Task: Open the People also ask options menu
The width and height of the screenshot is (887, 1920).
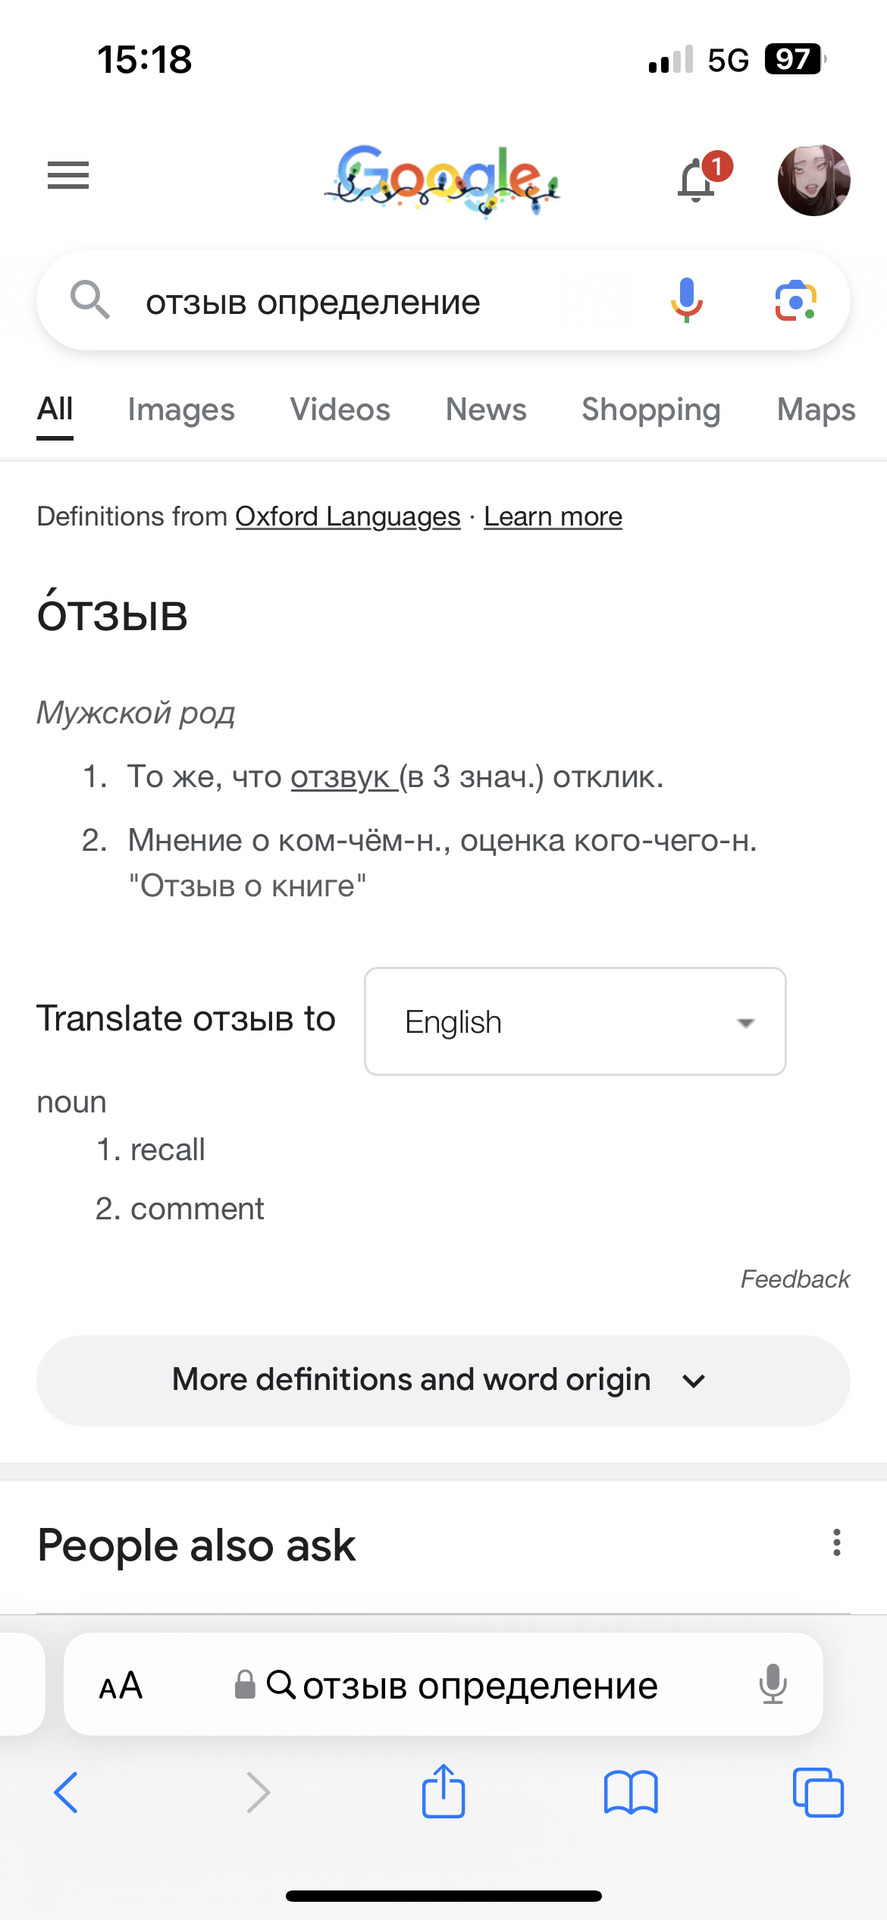Action: [x=836, y=1543]
